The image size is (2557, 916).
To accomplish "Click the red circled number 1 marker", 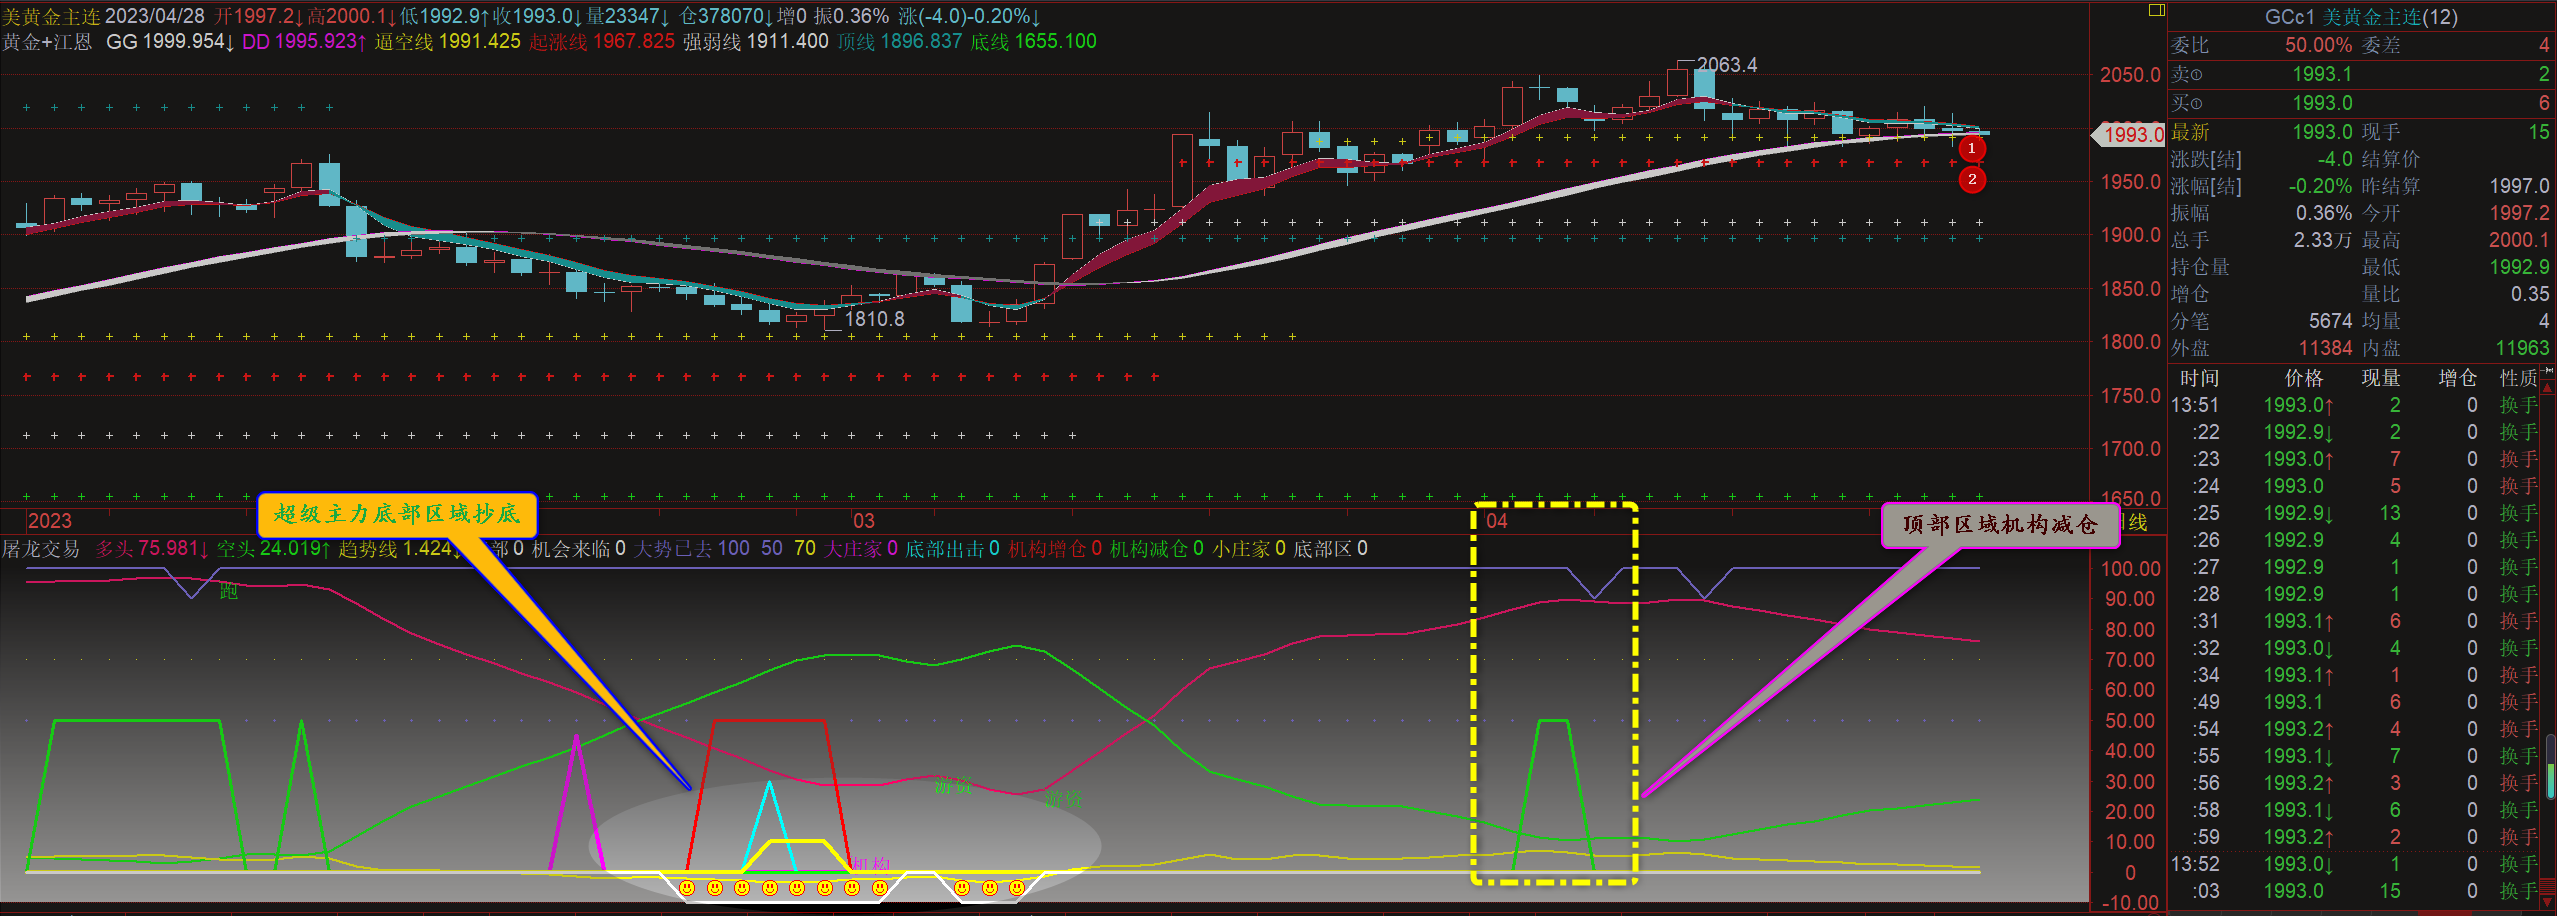I will 1971,149.
